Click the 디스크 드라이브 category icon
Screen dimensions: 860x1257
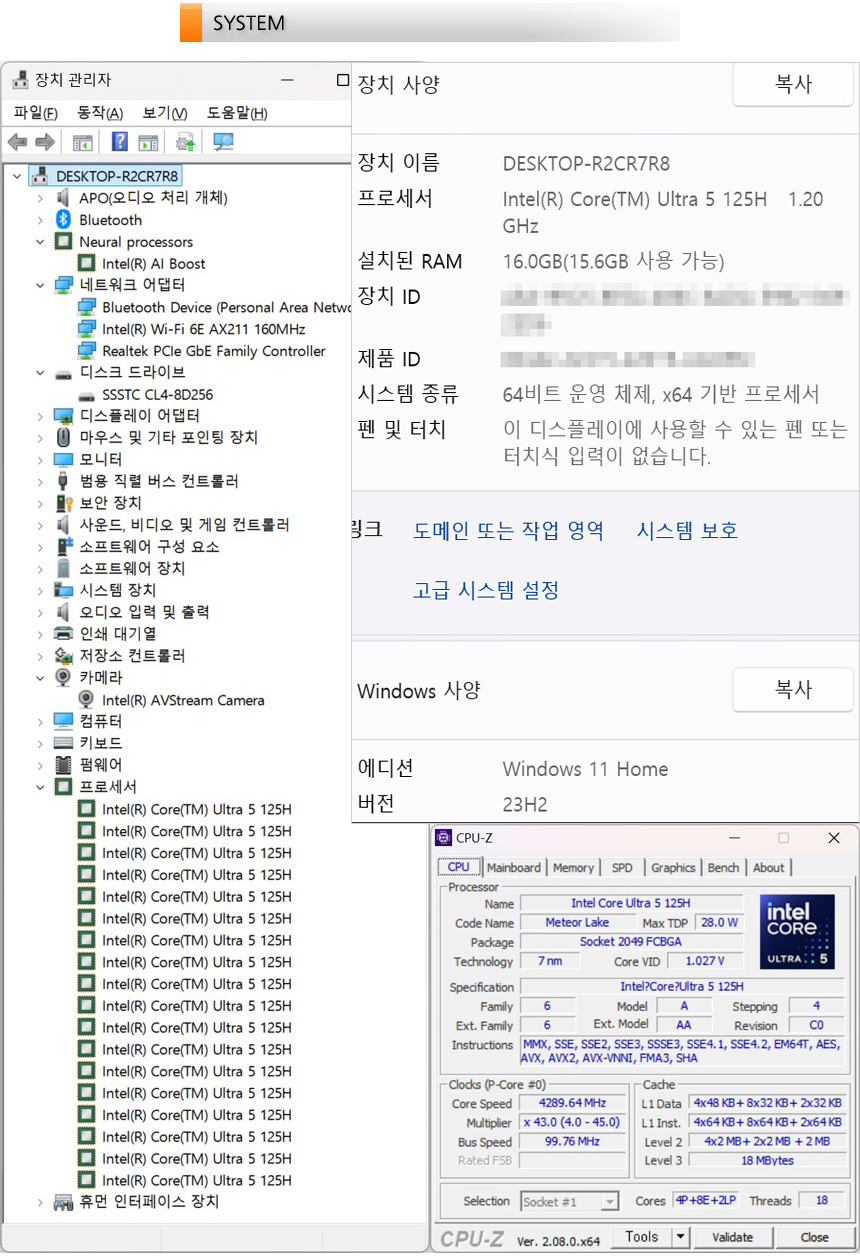[x=63, y=373]
